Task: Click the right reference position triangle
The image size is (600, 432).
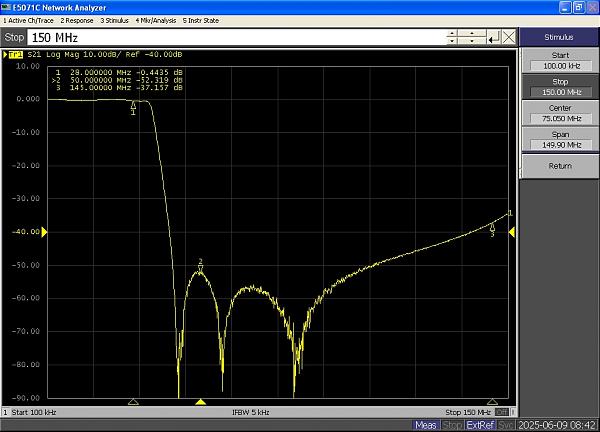Action: [x=512, y=232]
